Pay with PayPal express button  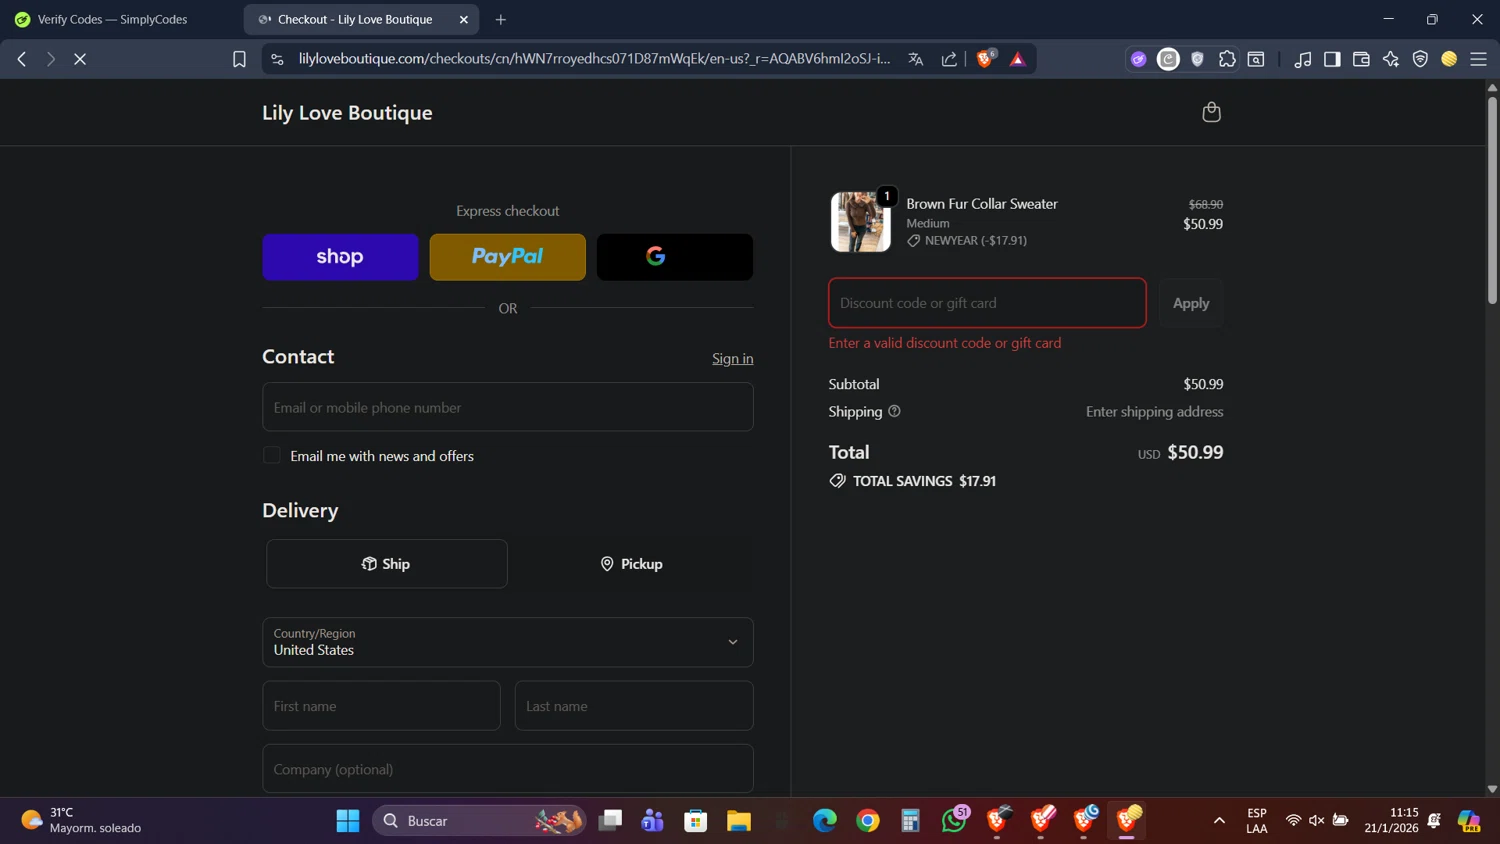tap(508, 257)
